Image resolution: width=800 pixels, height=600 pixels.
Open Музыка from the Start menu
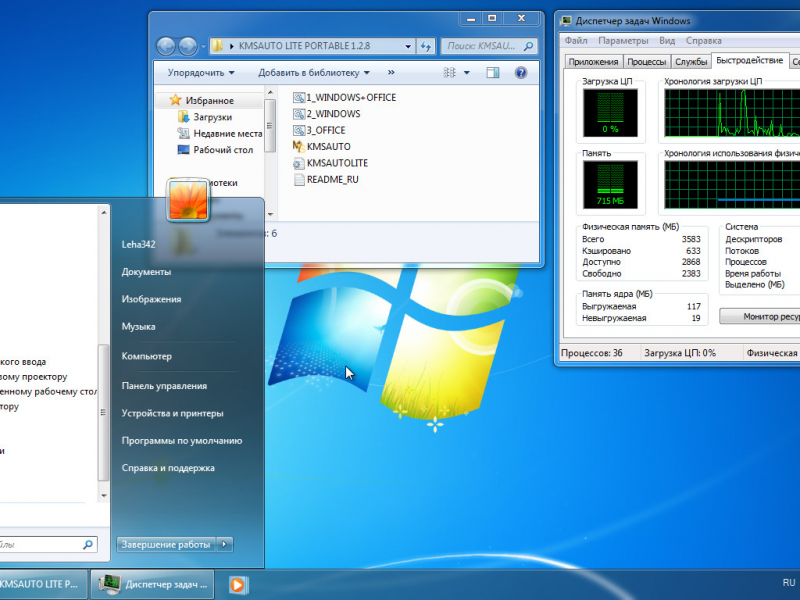[138, 327]
